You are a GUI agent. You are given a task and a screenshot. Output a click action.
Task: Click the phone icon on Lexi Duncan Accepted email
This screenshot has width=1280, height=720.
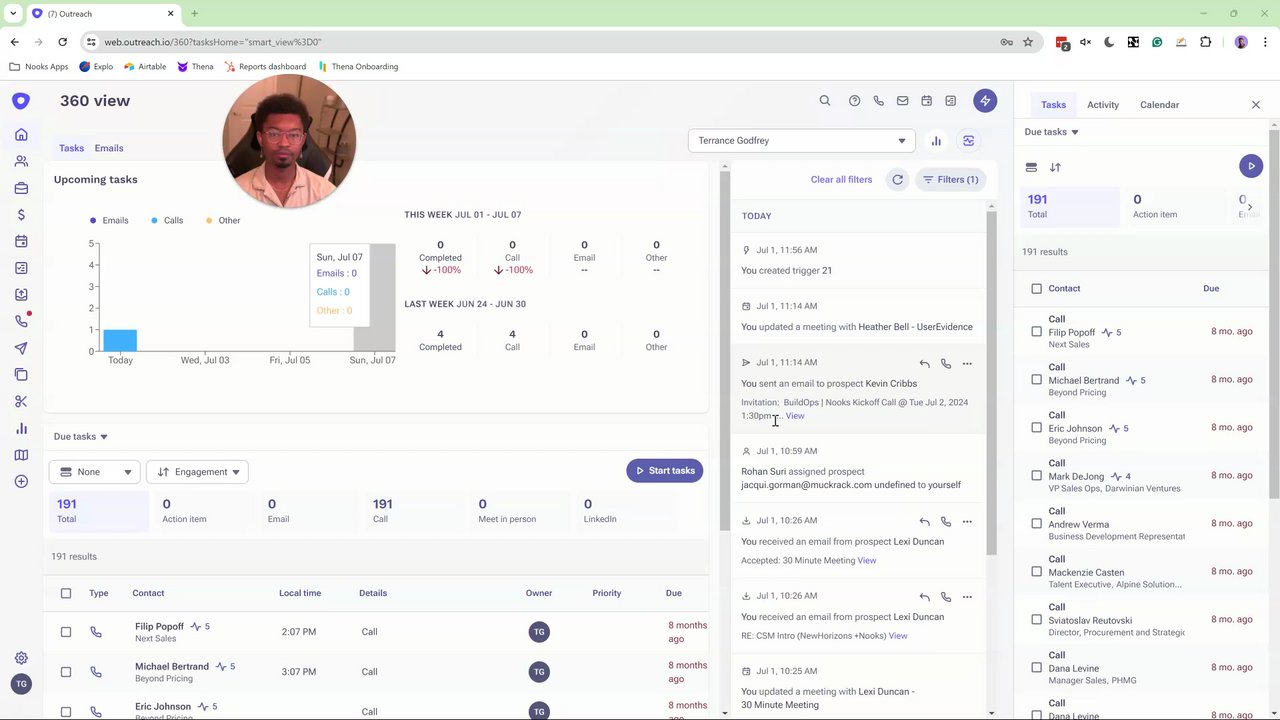946,522
